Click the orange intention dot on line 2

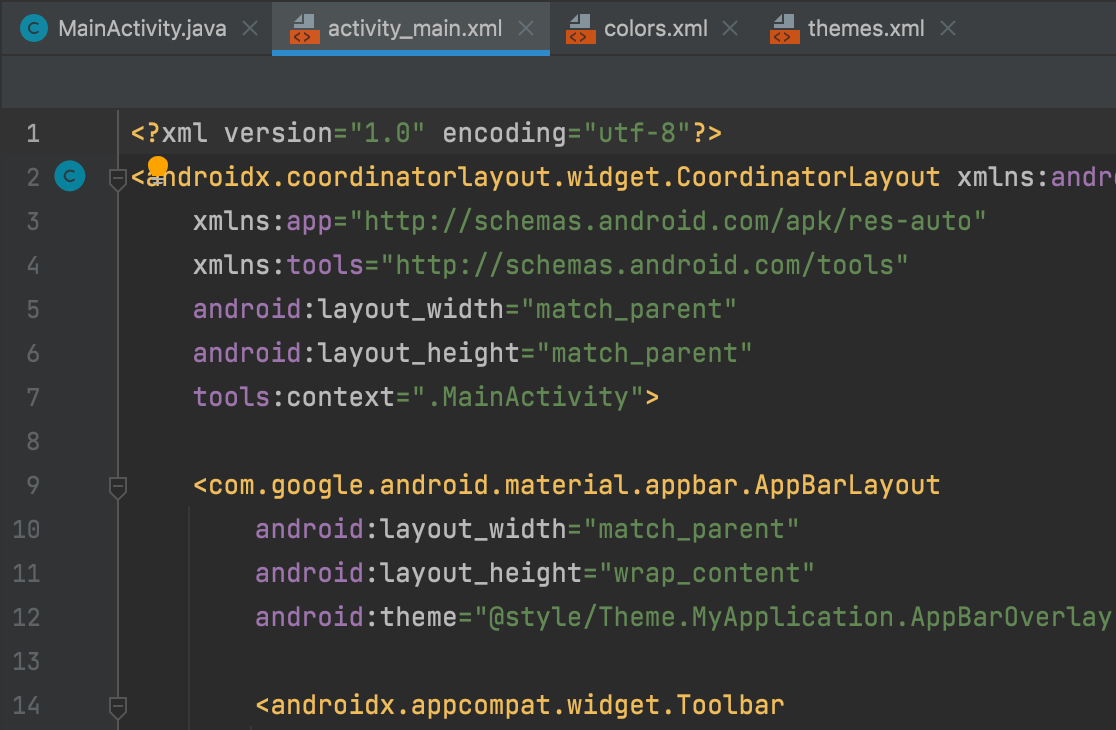tap(158, 166)
